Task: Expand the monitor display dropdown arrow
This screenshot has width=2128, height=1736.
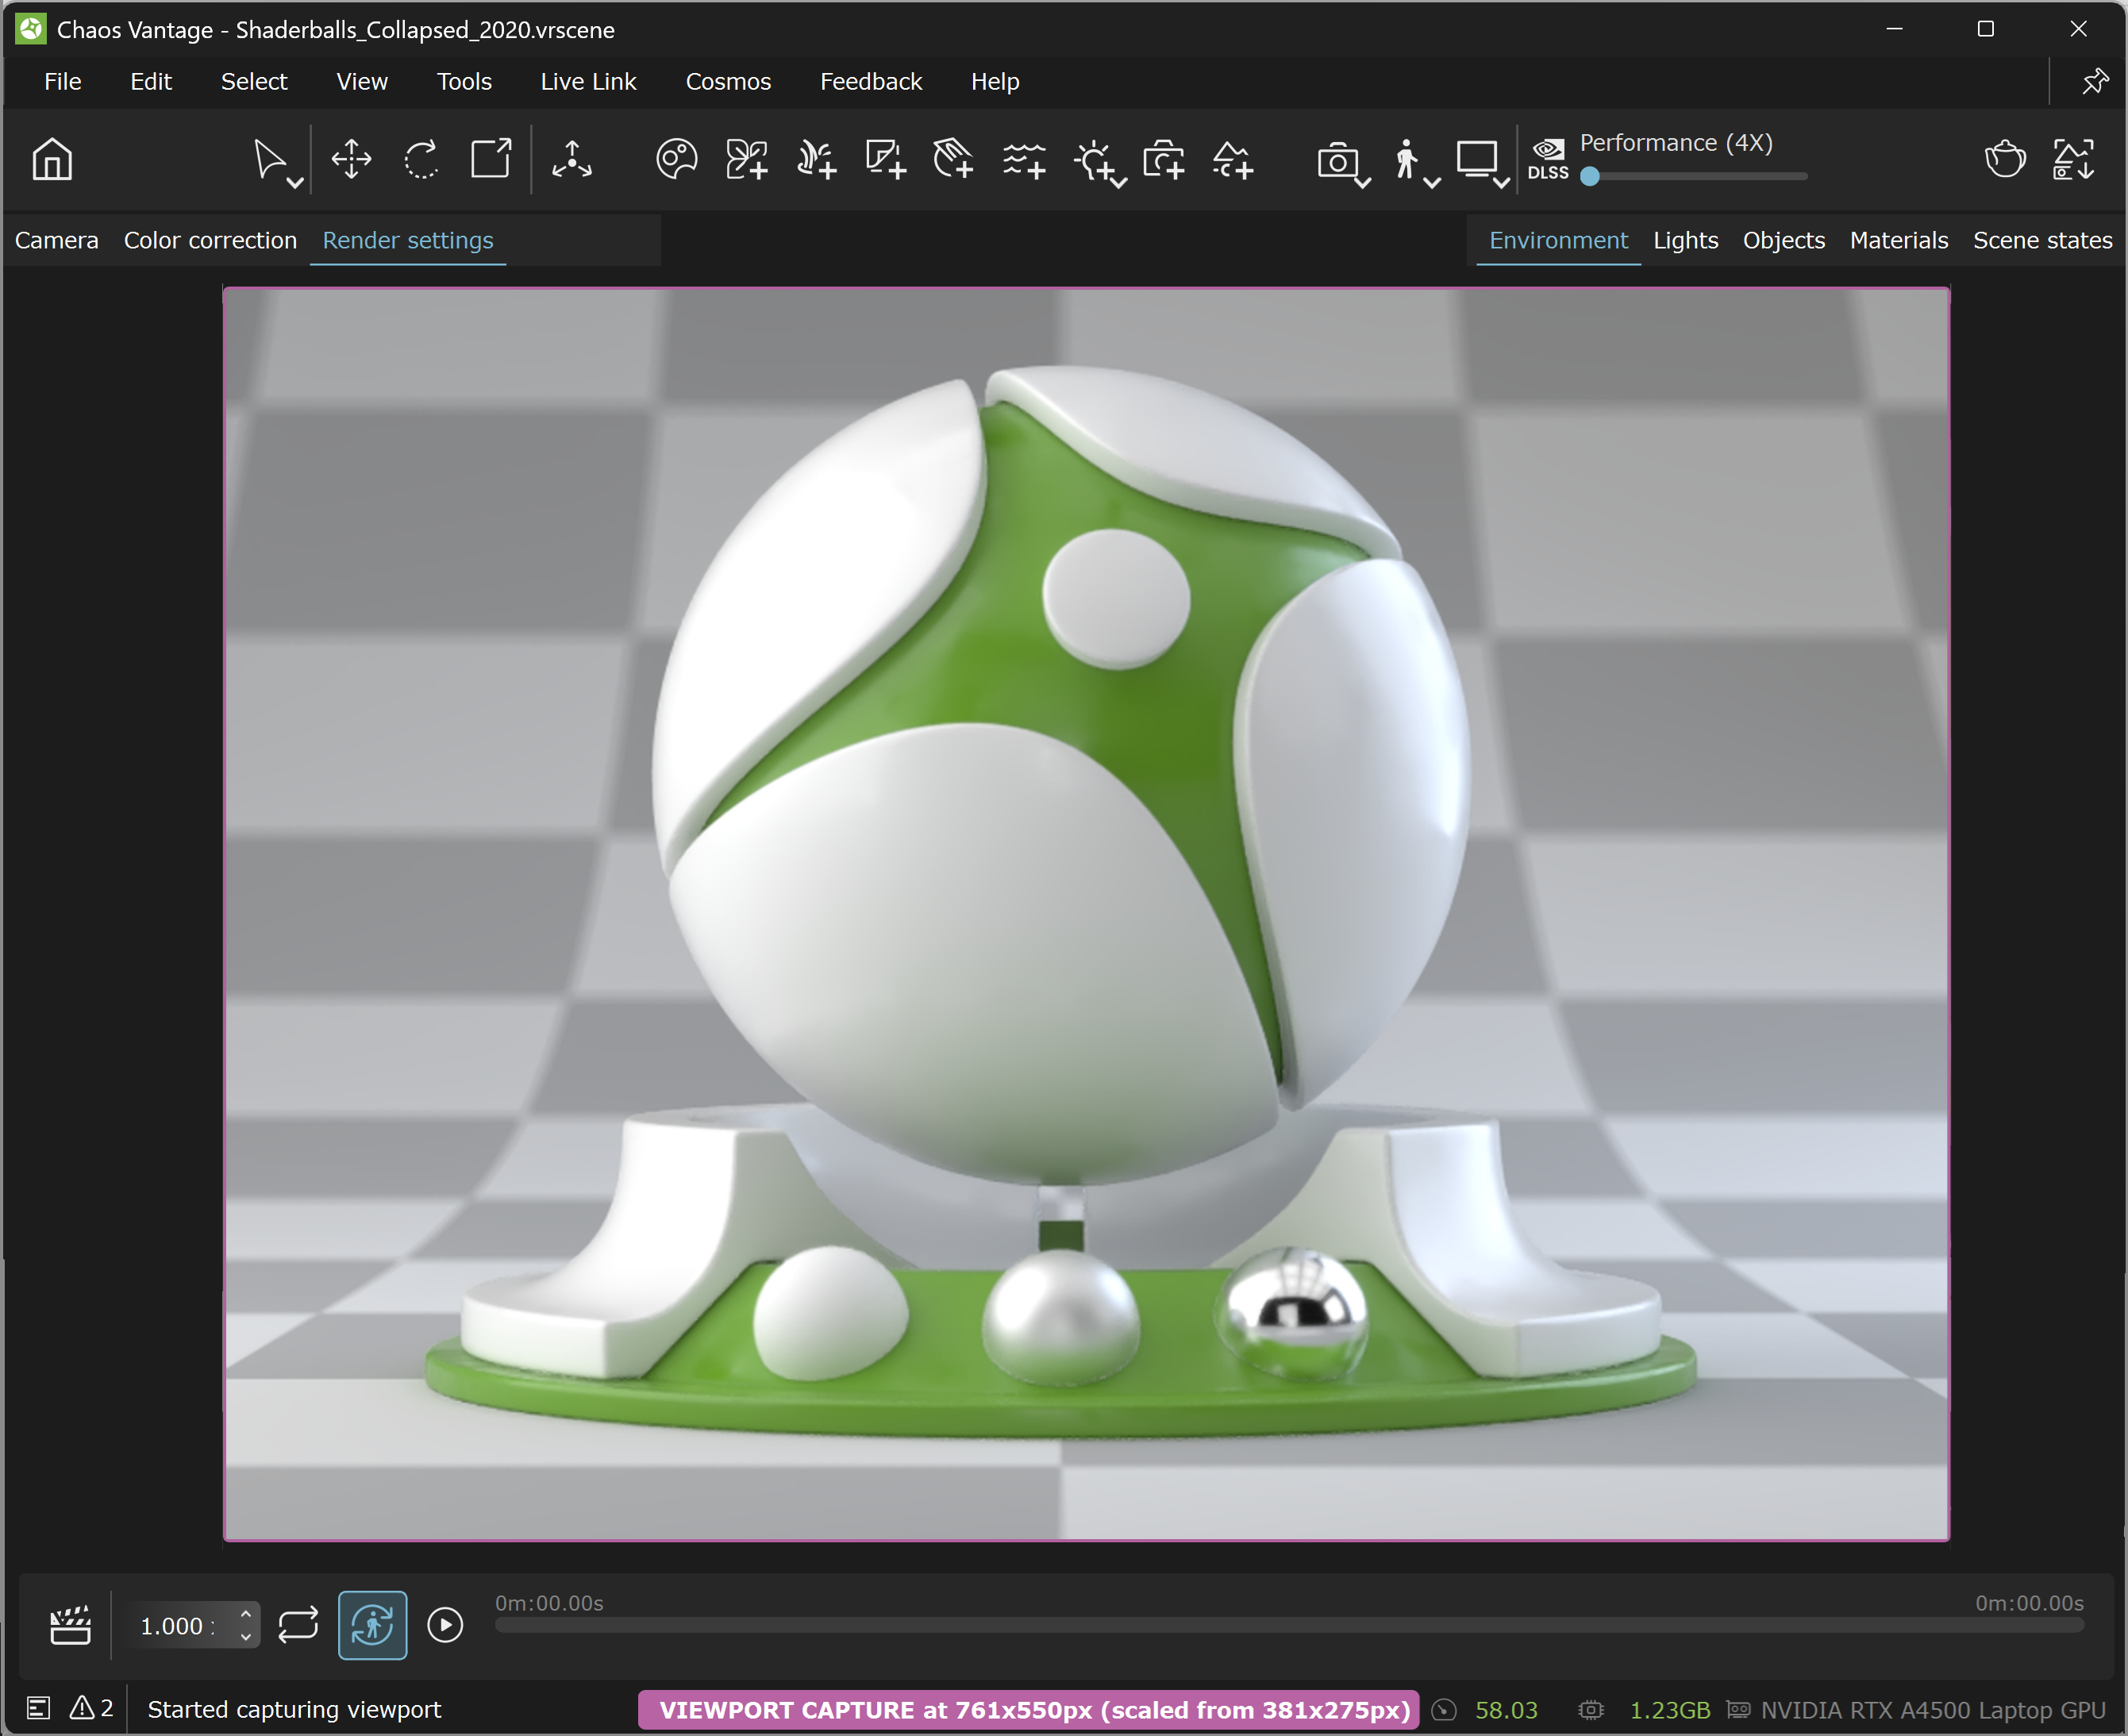Action: 1501,182
